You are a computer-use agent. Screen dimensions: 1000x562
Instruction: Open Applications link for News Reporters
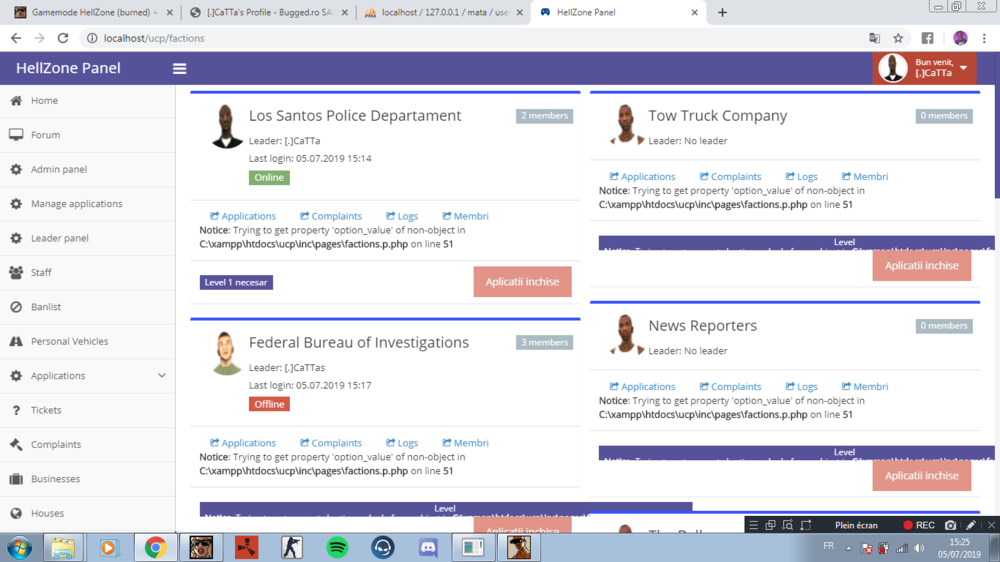[642, 387]
